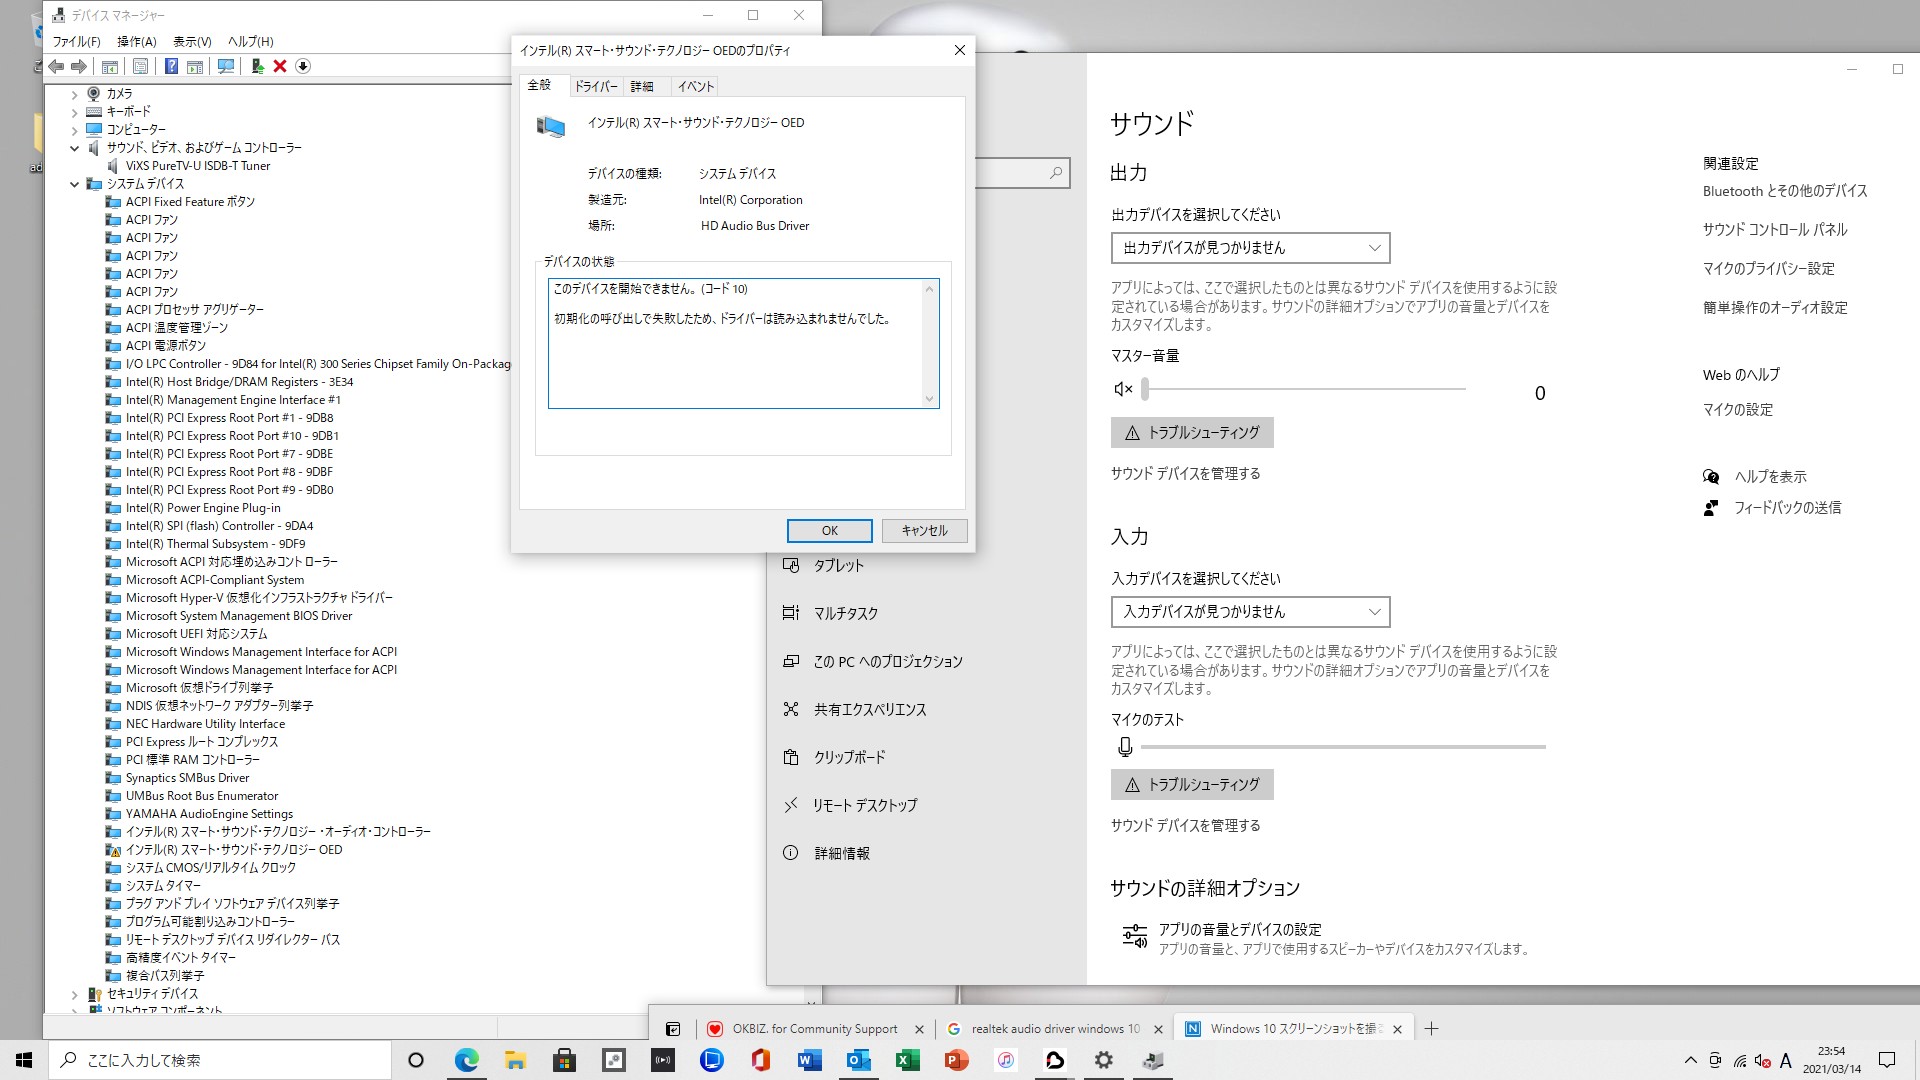Open サウンド コントロール パネル link
Viewport: 1920px width, 1080px height.
1774,230
